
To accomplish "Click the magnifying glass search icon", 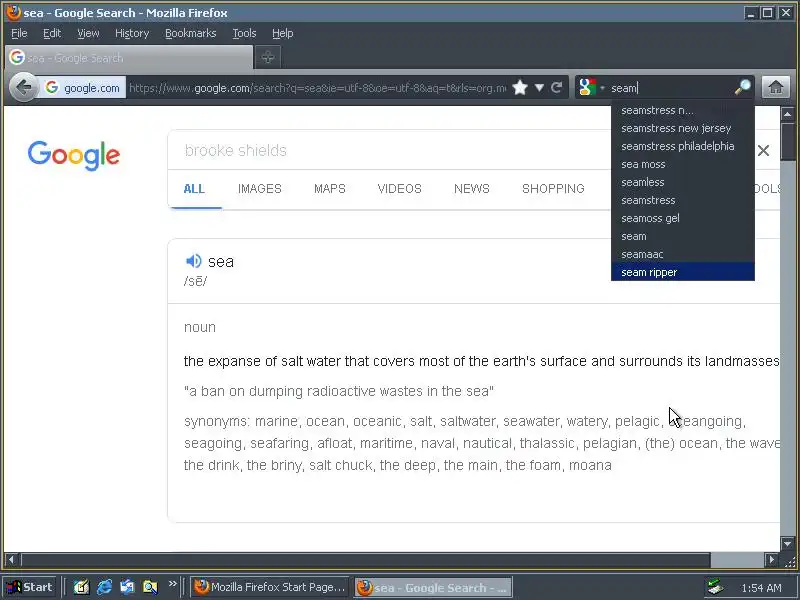I will 742,88.
